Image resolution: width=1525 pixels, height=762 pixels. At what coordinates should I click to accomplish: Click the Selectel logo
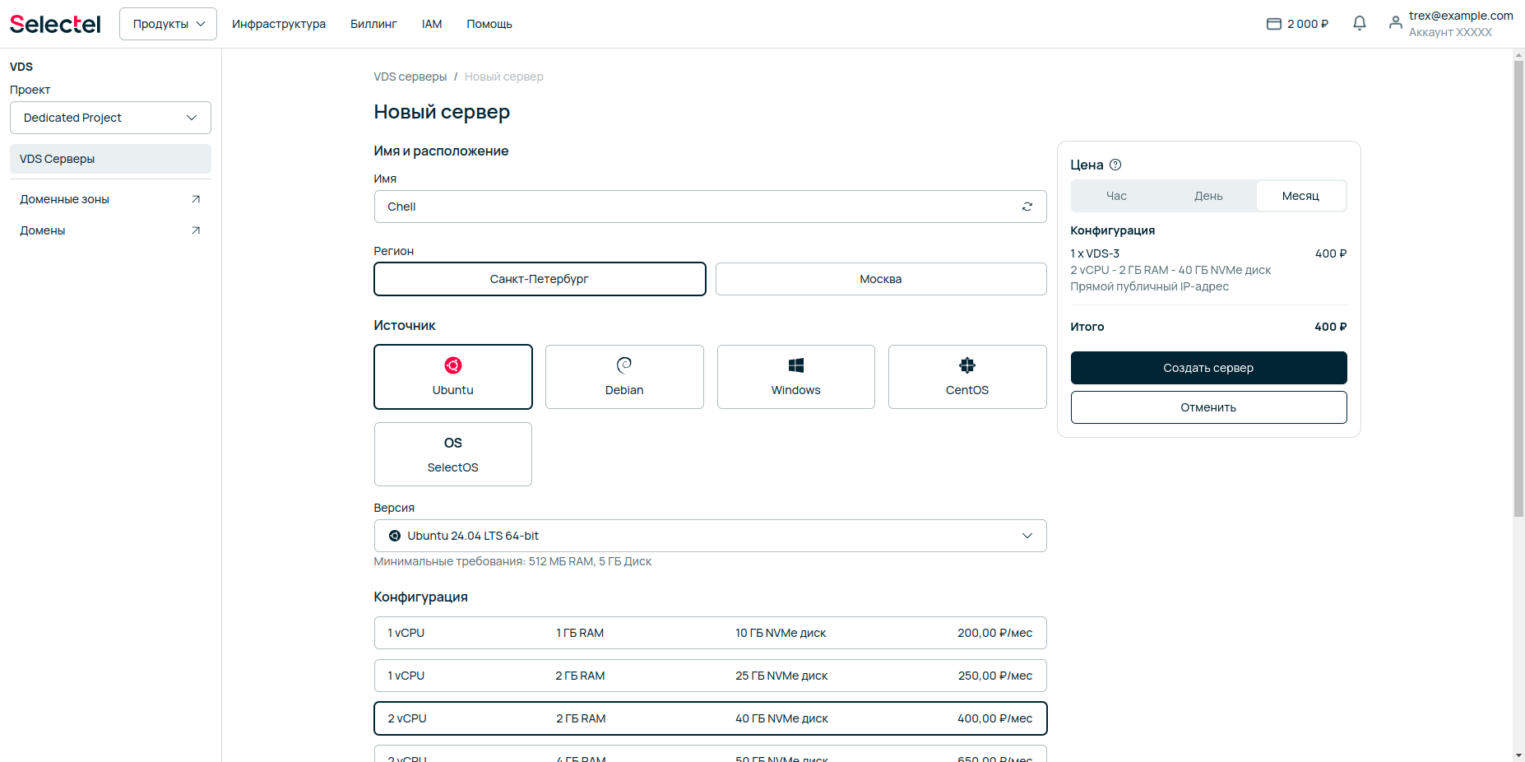[x=55, y=24]
